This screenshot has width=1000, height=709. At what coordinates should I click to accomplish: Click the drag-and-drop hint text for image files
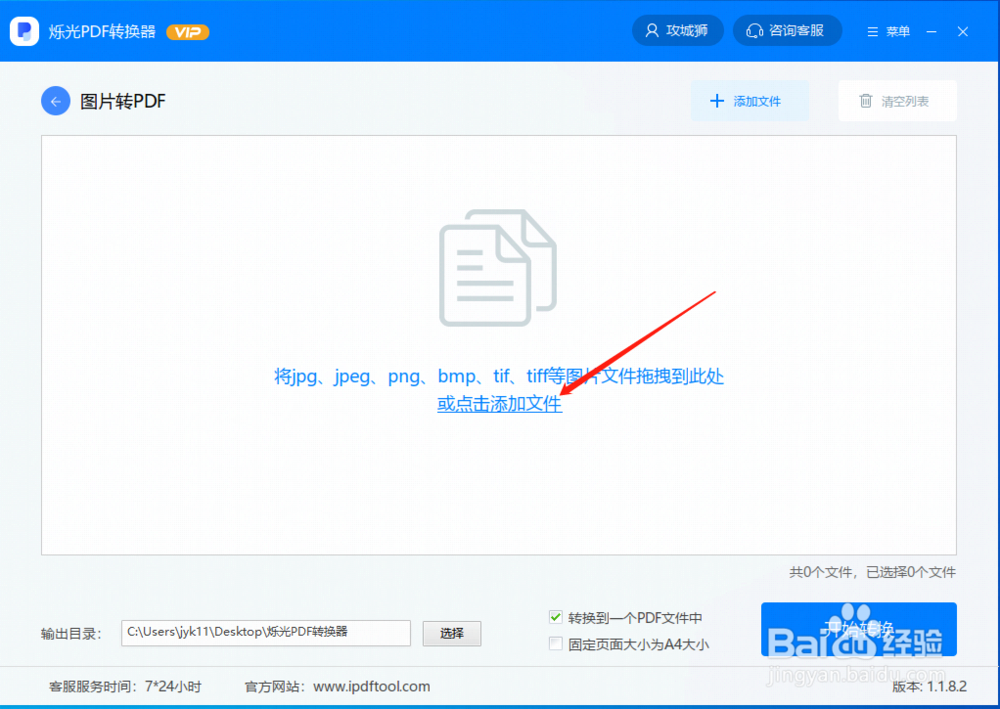click(x=499, y=376)
